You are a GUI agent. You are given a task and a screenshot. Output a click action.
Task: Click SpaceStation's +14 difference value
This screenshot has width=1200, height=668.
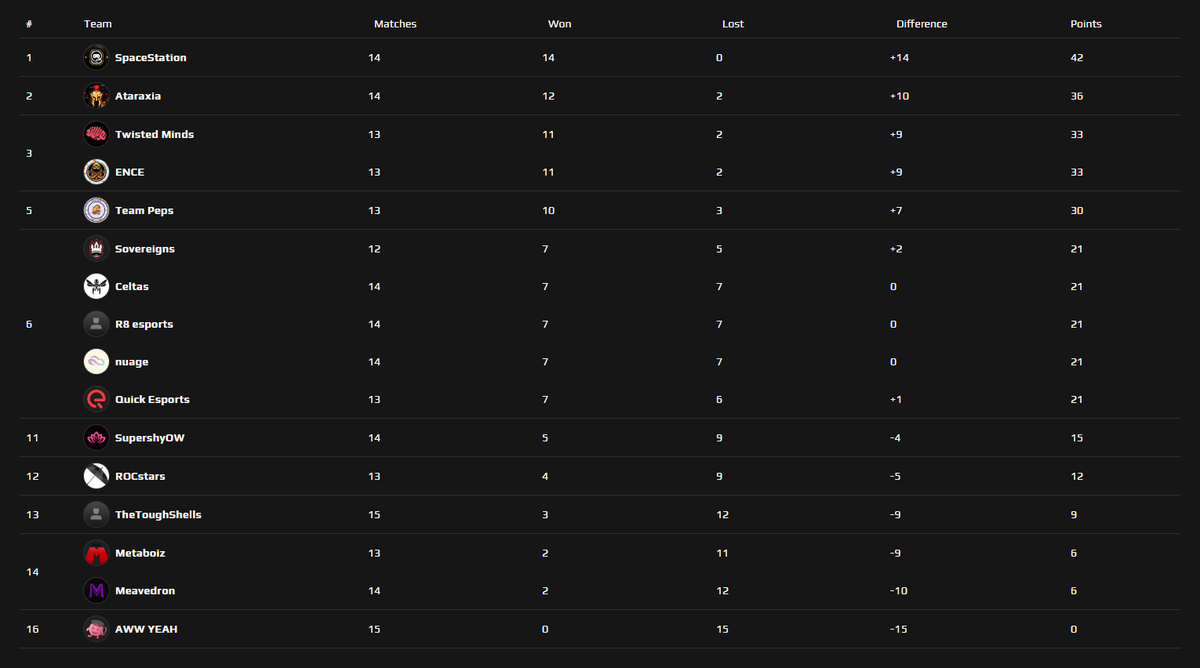pyautogui.click(x=899, y=58)
